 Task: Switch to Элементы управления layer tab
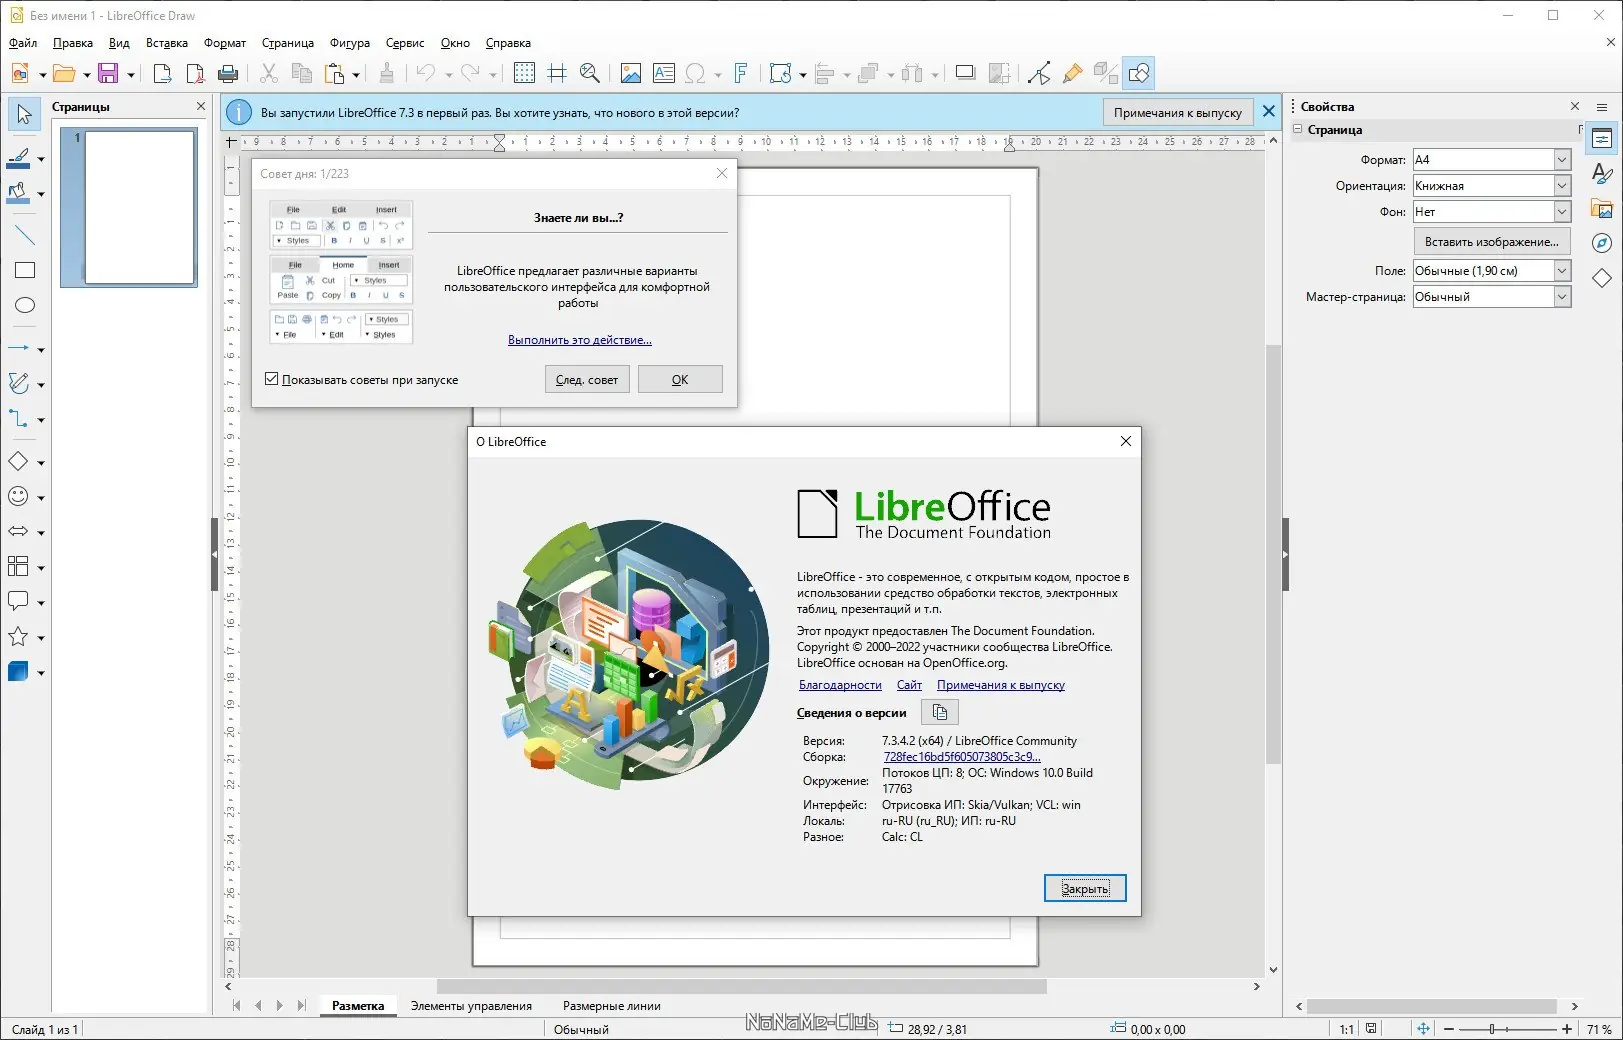pos(471,1006)
